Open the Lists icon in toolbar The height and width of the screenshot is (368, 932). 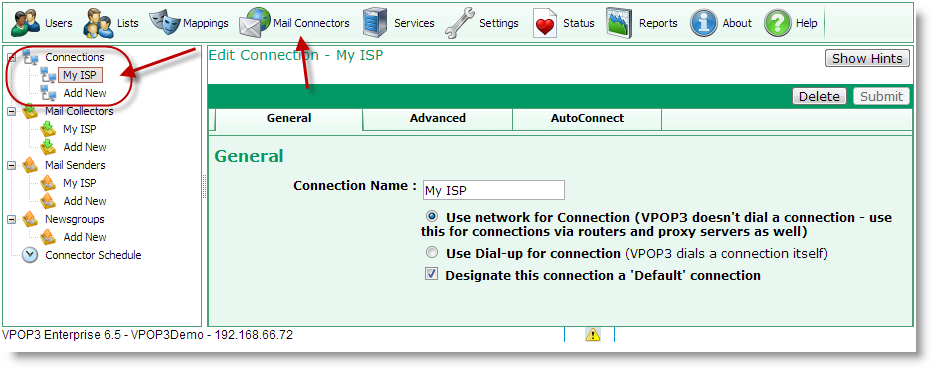[98, 23]
